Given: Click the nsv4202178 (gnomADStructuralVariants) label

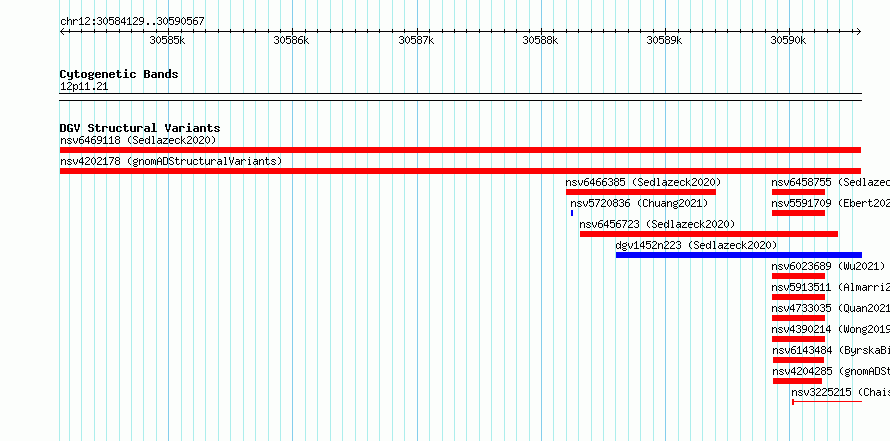Looking at the screenshot, I should point(171,161).
